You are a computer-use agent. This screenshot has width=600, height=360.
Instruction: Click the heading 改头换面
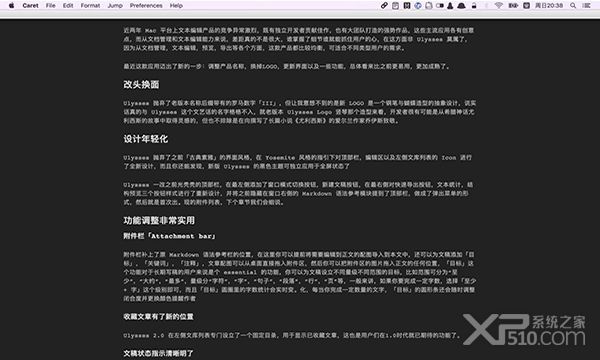tap(141, 85)
